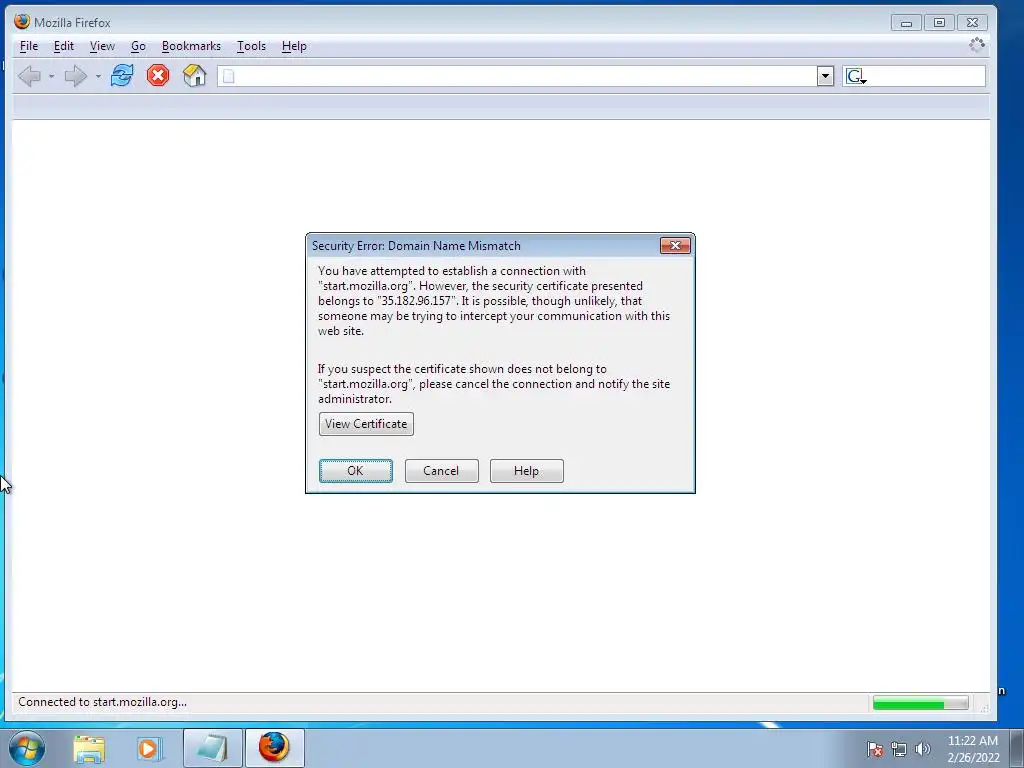
Task: Cancel the connection in the dialog
Action: [441, 471]
